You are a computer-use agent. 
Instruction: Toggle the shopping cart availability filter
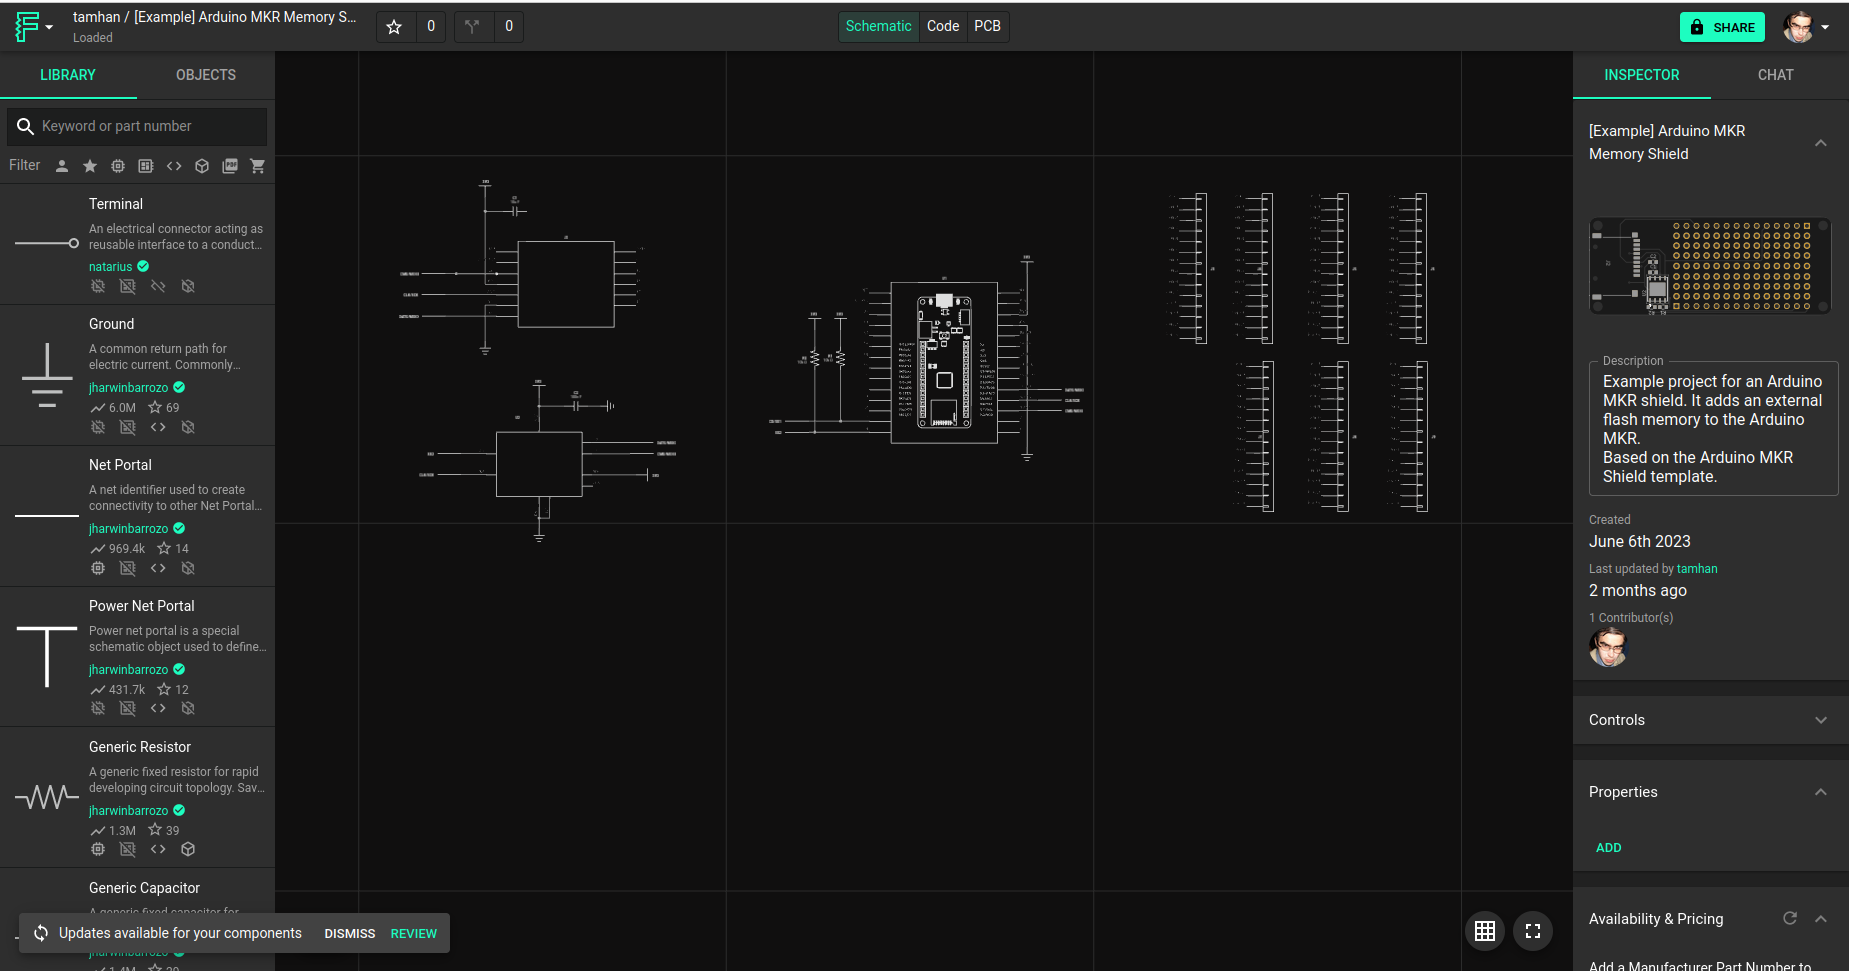(x=258, y=166)
